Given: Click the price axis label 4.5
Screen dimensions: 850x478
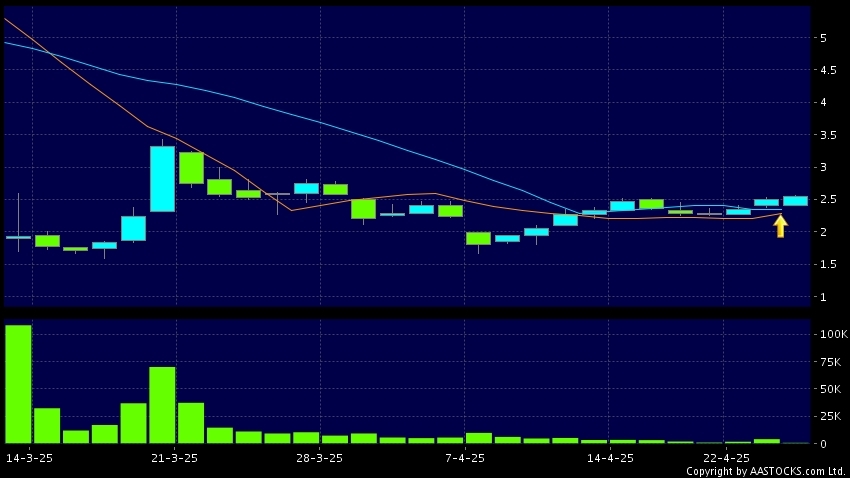Looking at the screenshot, I should click(x=828, y=70).
